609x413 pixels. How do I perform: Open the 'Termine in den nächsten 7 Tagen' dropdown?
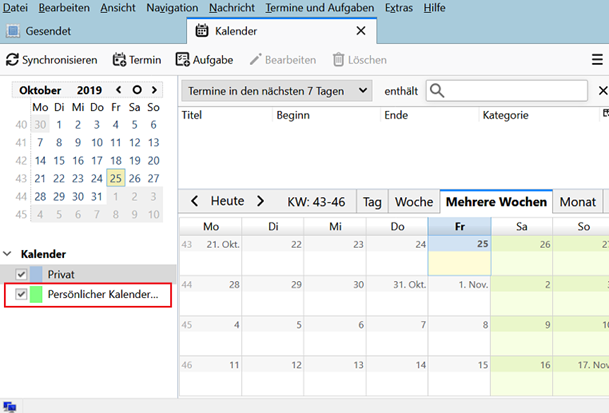[x=278, y=91]
